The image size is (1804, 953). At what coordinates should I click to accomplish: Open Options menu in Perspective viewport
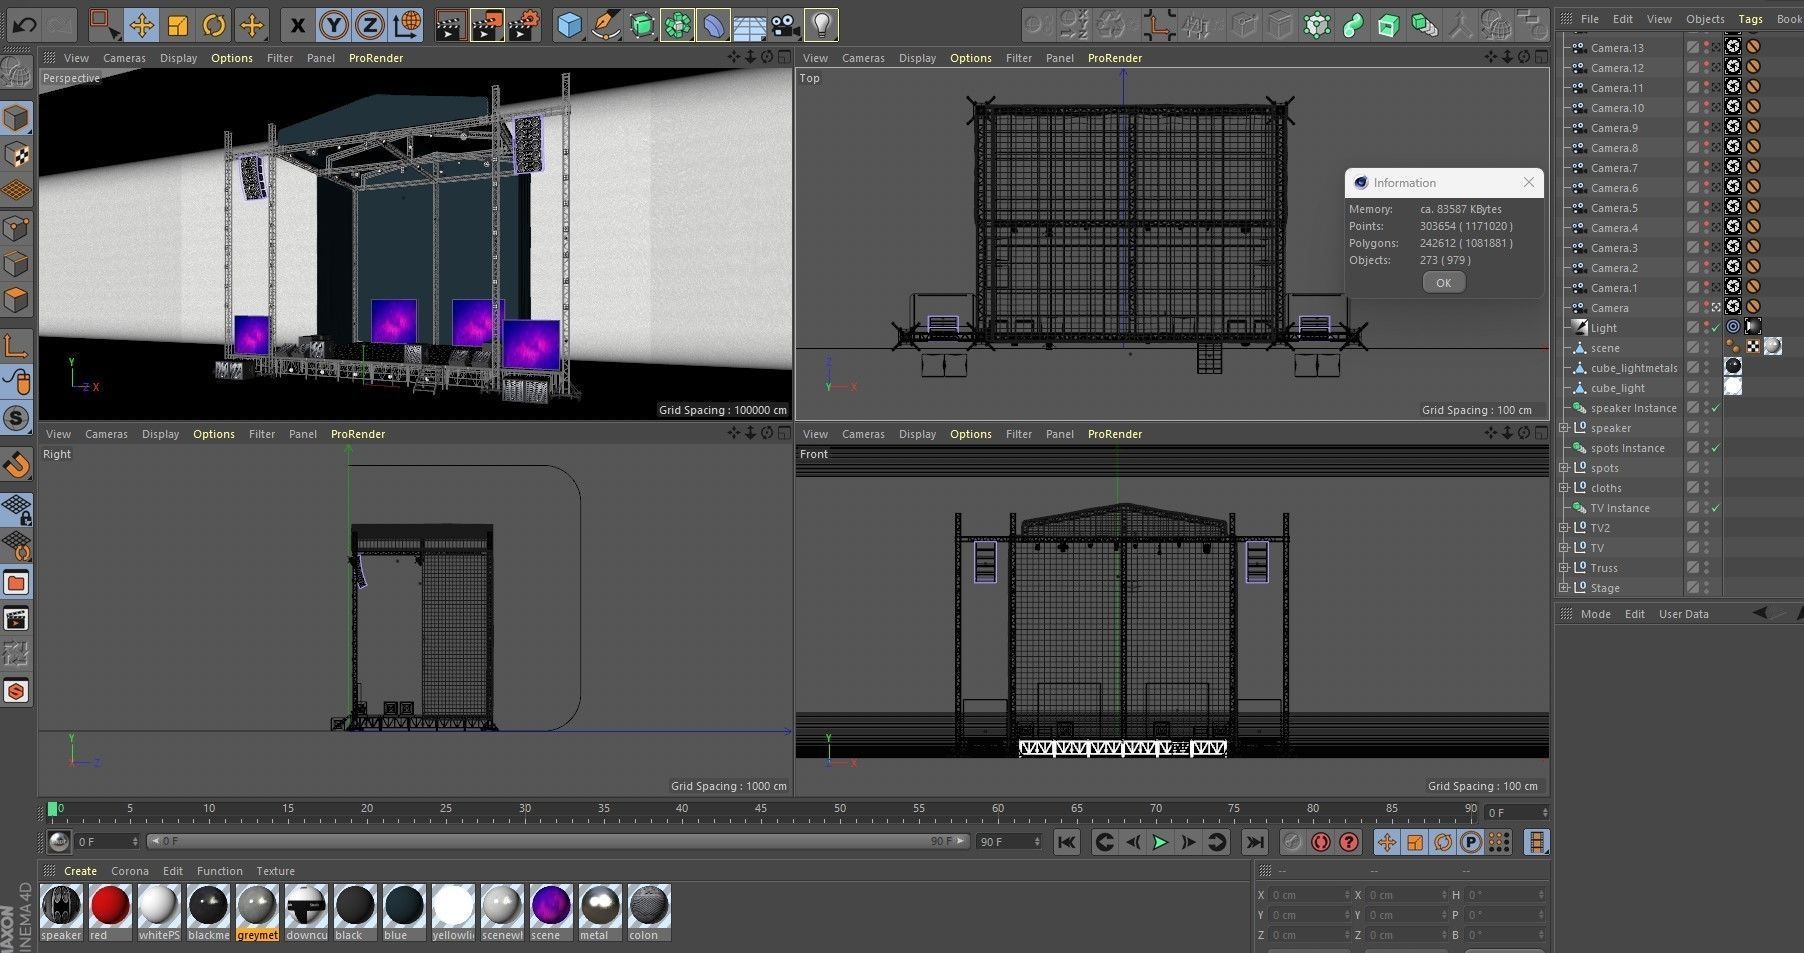232,58
